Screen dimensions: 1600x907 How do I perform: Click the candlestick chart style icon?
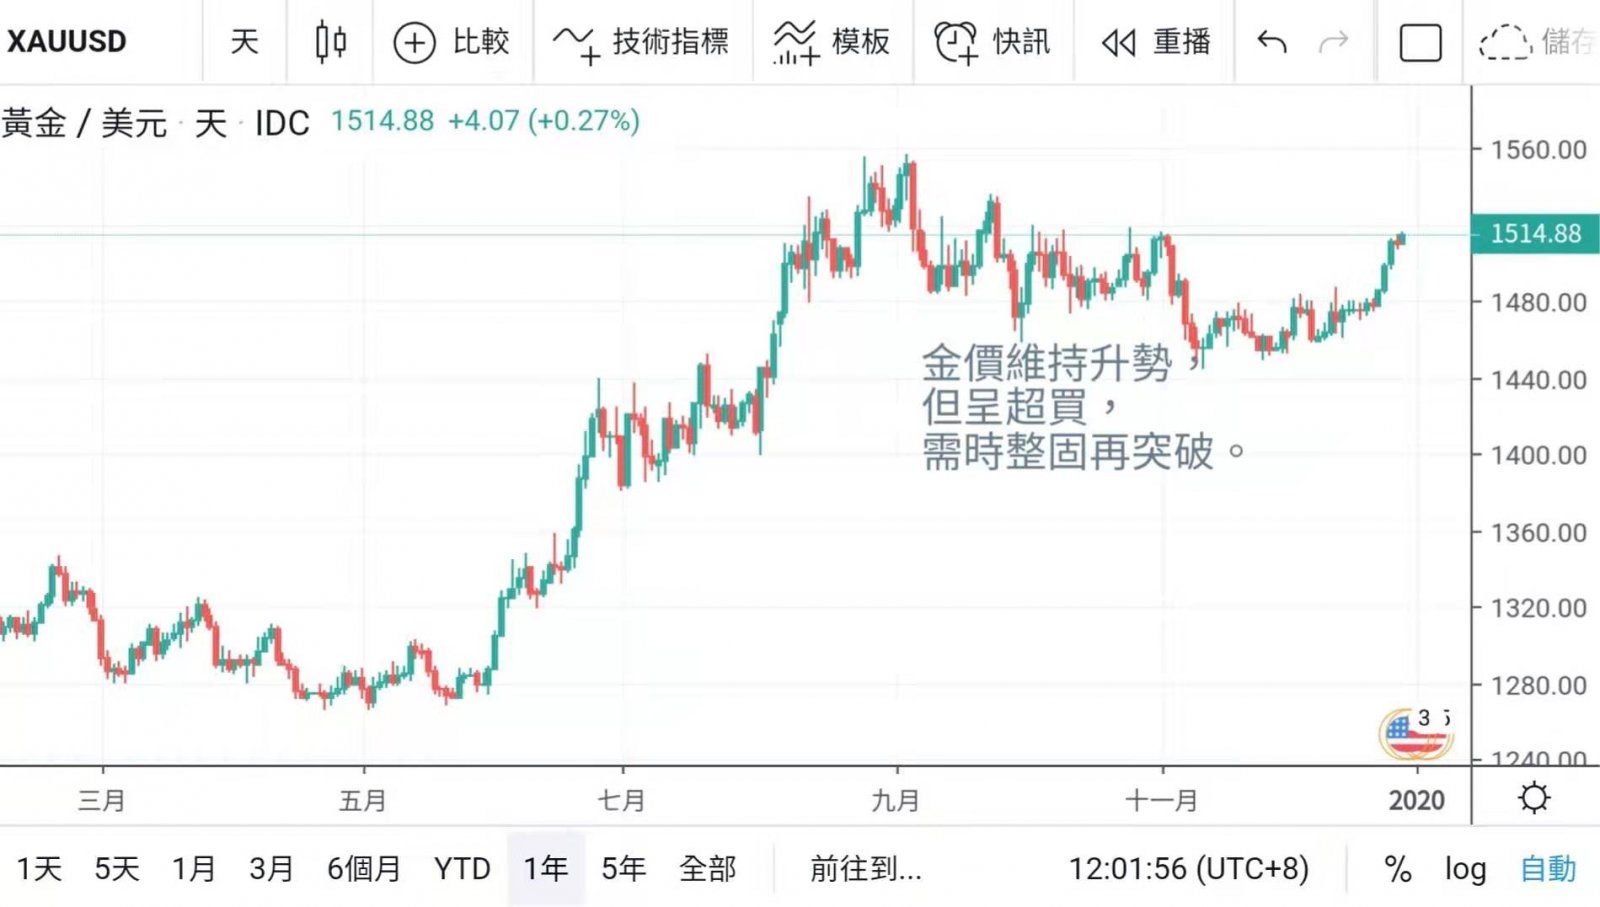point(330,42)
